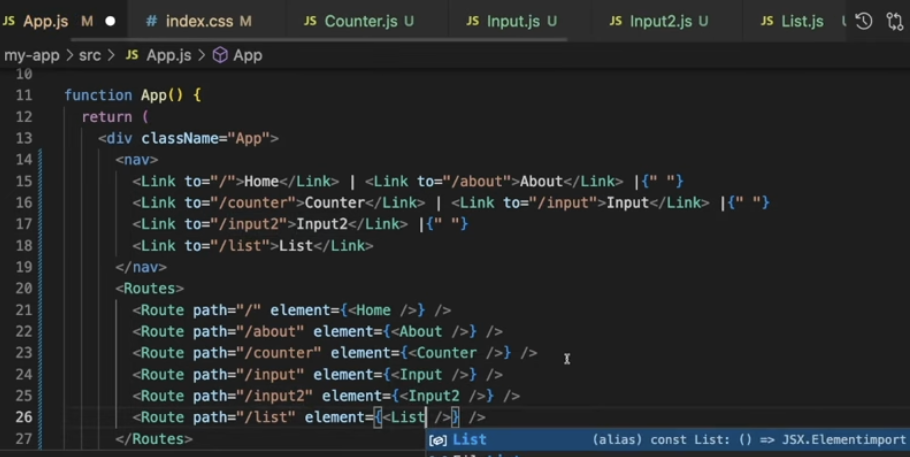The image size is (910, 457).
Task: Click the App cube symbol icon in breadcrumb
Action: 220,55
